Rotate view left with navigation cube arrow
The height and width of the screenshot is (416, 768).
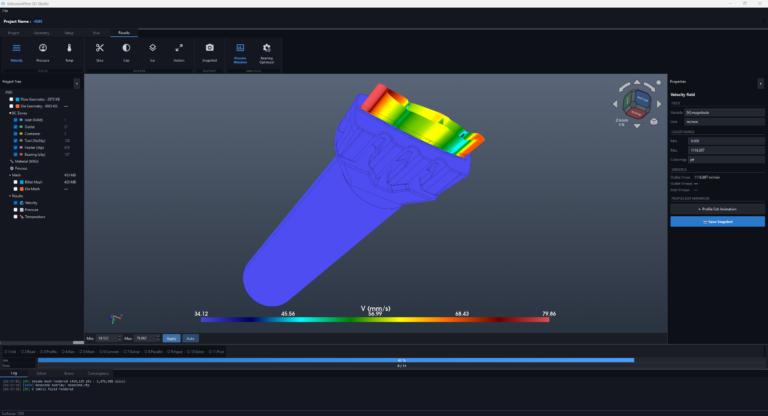click(x=615, y=104)
